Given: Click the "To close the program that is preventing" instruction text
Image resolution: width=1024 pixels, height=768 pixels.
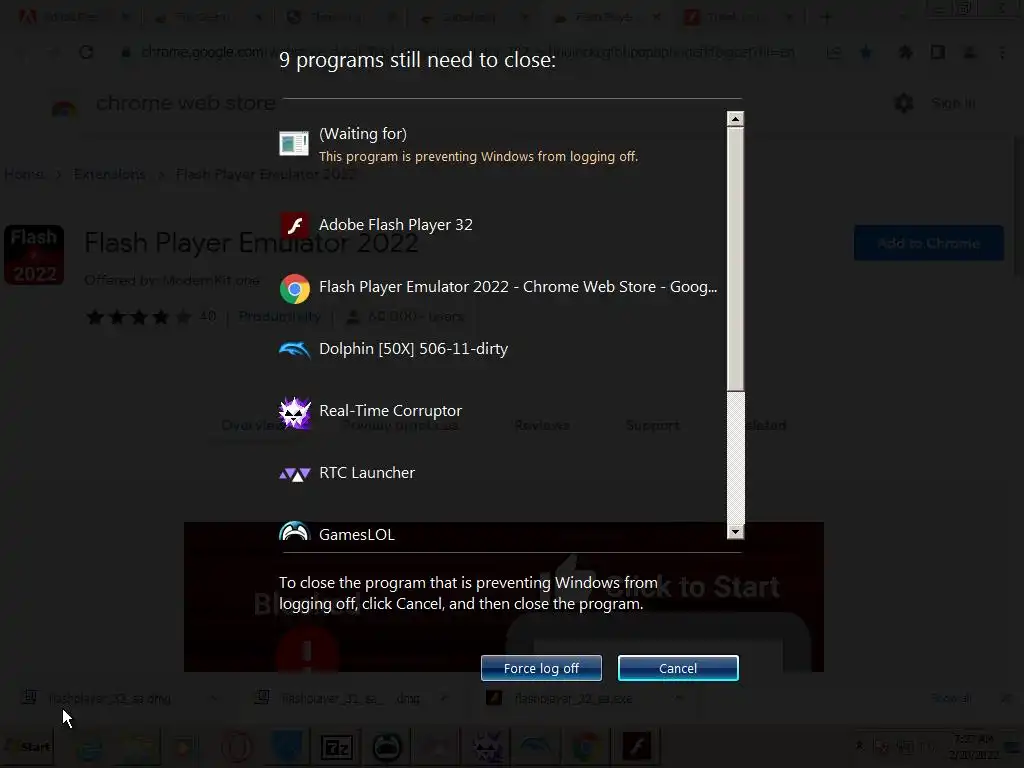Looking at the screenshot, I should [x=468, y=593].
